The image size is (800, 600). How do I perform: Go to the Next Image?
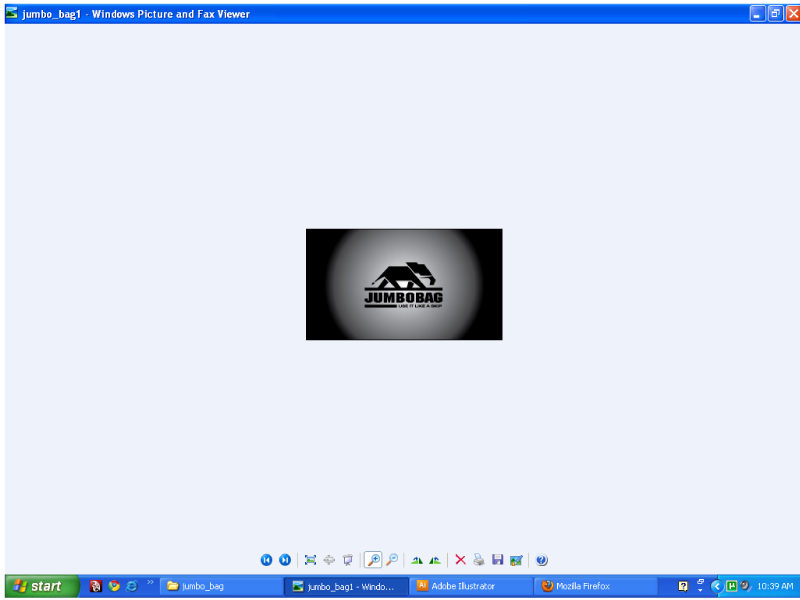pos(285,560)
